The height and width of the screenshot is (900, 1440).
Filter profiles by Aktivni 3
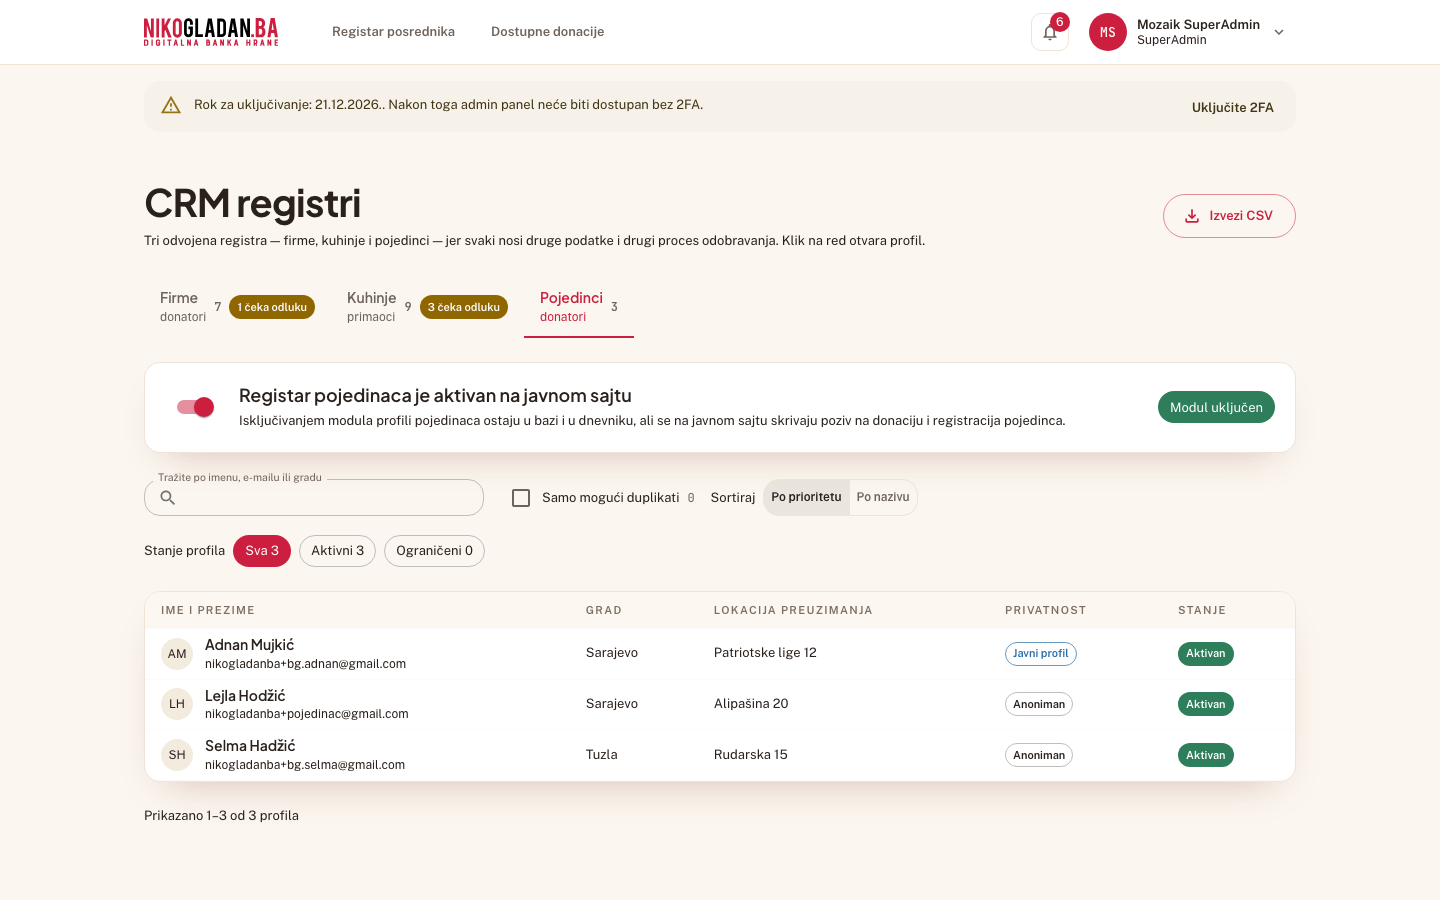coord(337,551)
